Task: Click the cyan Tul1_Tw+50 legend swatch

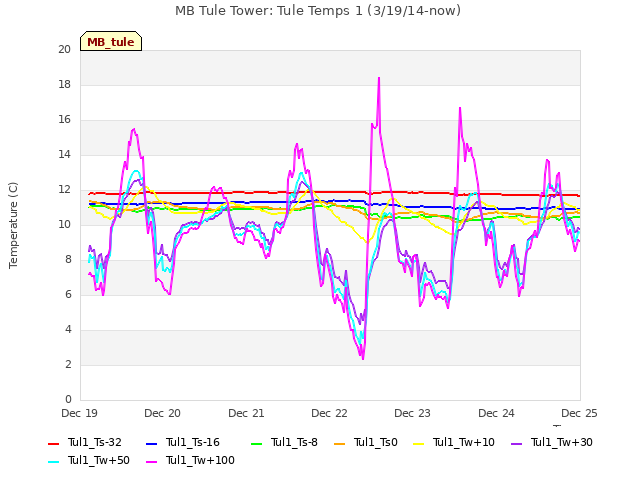Action: [x=53, y=461]
